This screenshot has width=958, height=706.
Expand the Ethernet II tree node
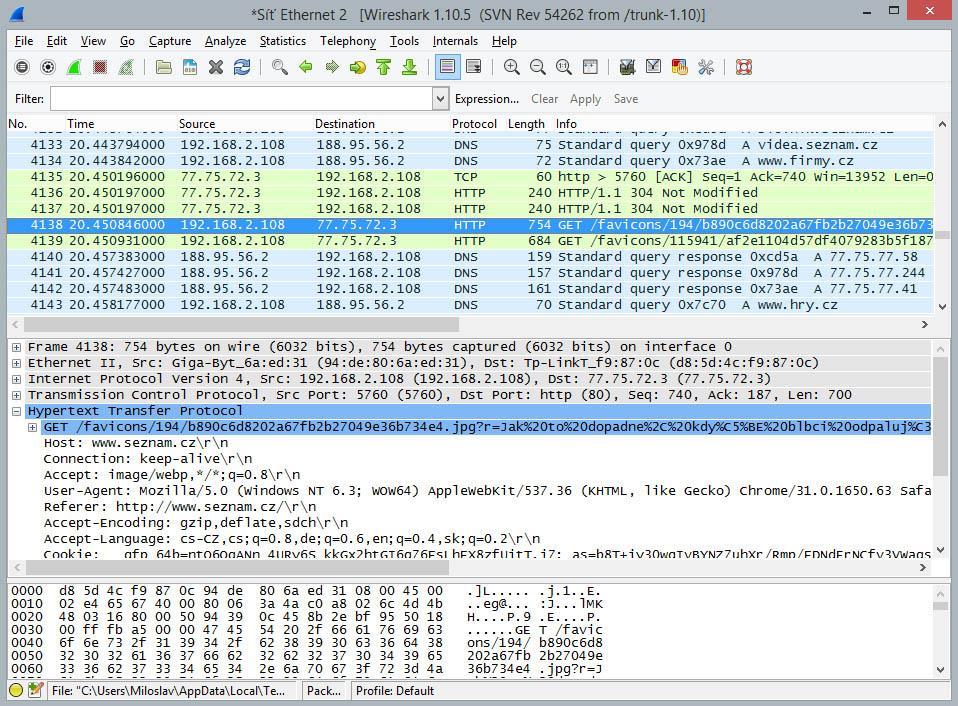point(16,363)
